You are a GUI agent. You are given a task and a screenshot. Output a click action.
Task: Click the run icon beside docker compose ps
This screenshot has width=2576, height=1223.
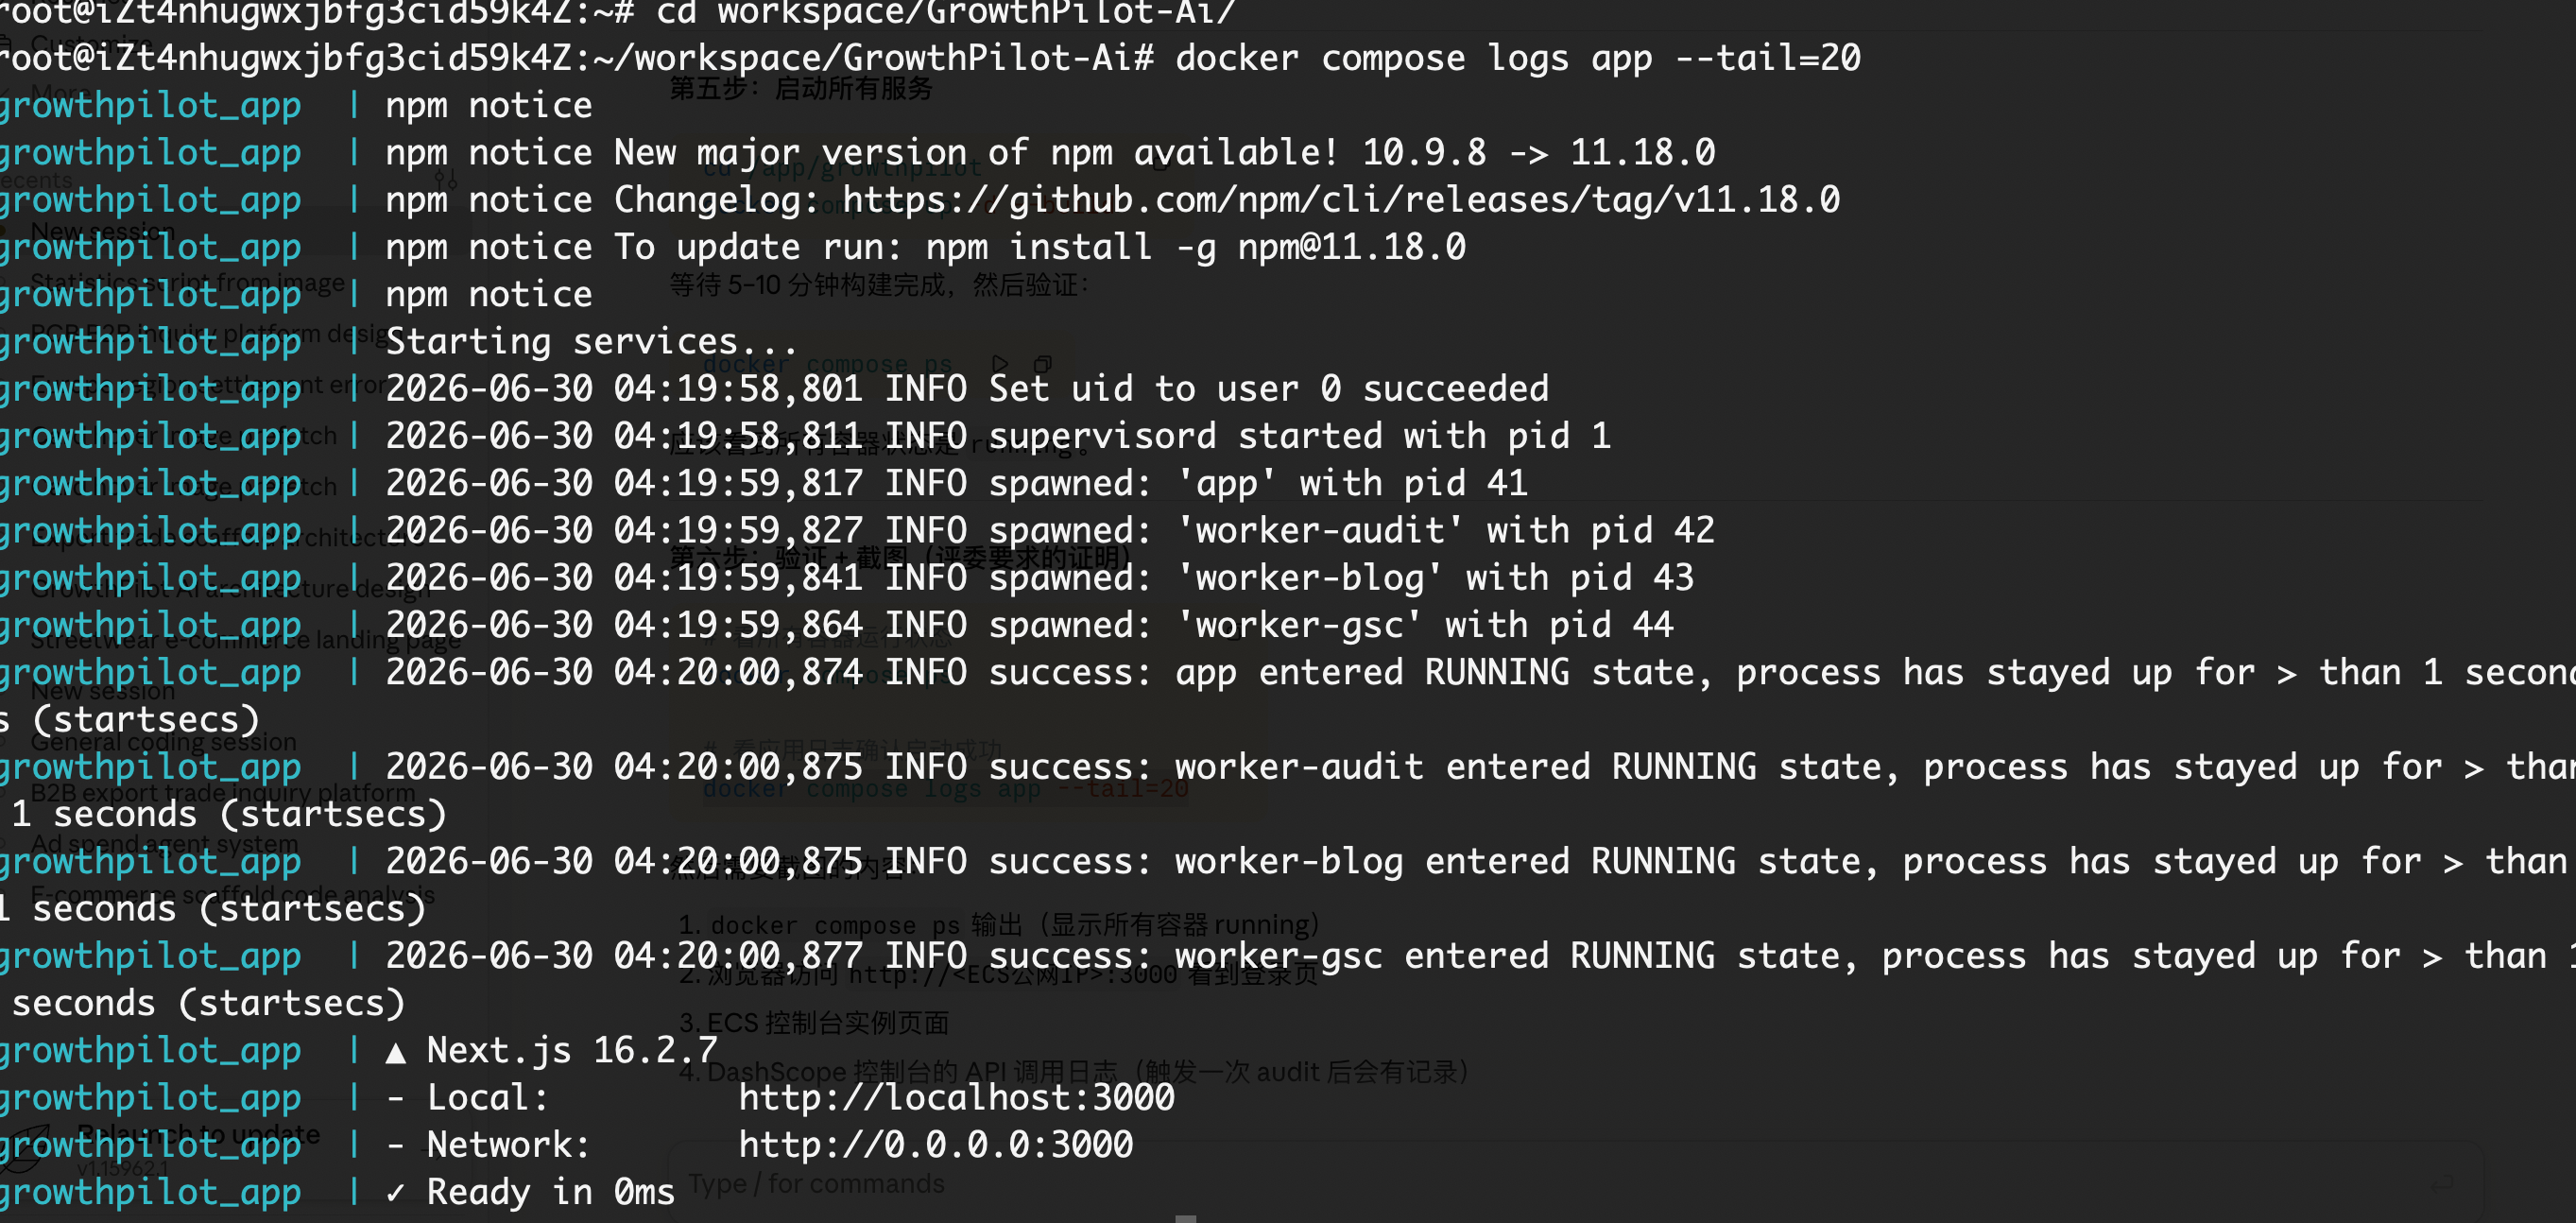[999, 363]
